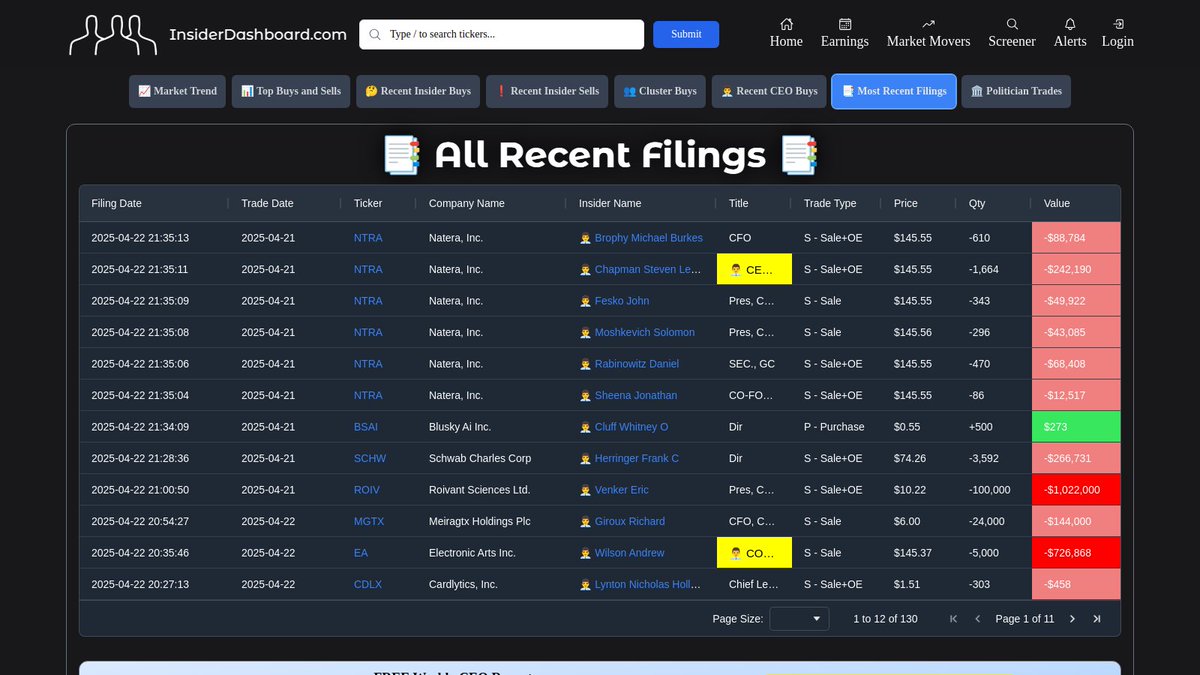The image size is (1200, 675).
Task: Click person icon beside Herringer Frank C
Action: click(x=585, y=458)
